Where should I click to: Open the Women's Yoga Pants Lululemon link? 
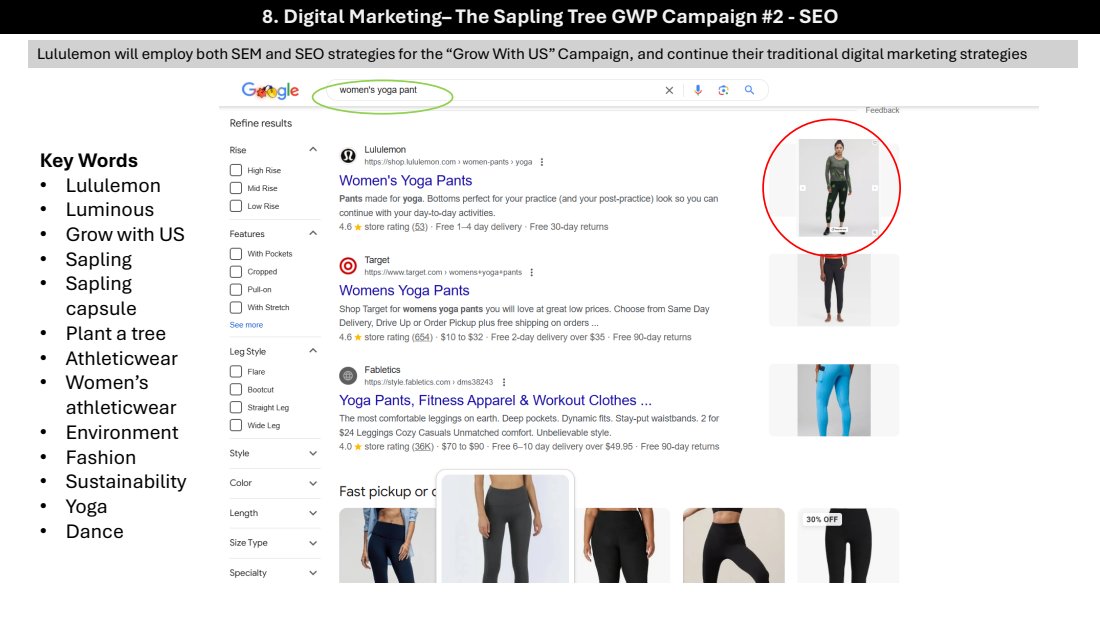[x=405, y=181]
